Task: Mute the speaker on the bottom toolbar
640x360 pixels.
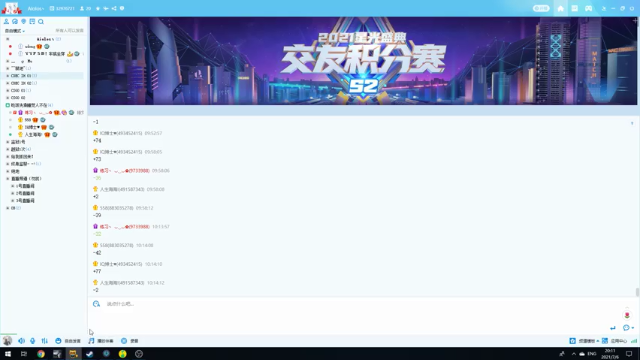Action: point(21,340)
